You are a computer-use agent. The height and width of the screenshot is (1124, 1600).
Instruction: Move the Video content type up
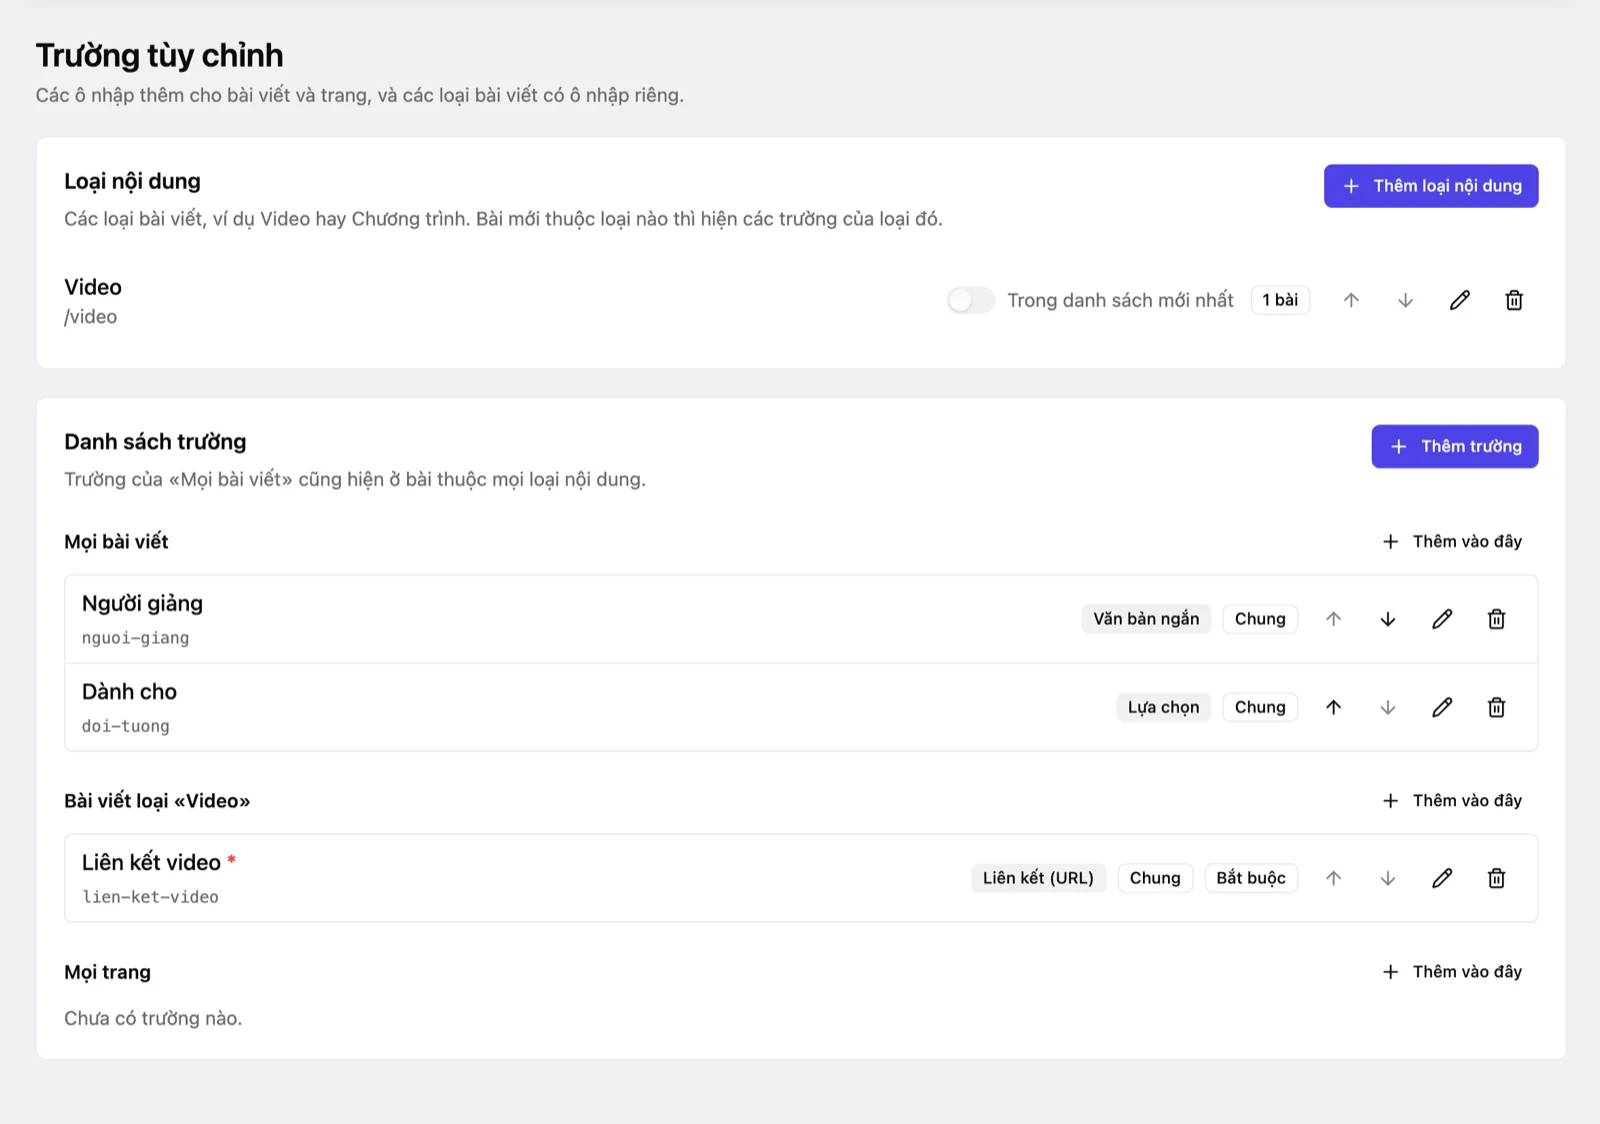pos(1351,300)
